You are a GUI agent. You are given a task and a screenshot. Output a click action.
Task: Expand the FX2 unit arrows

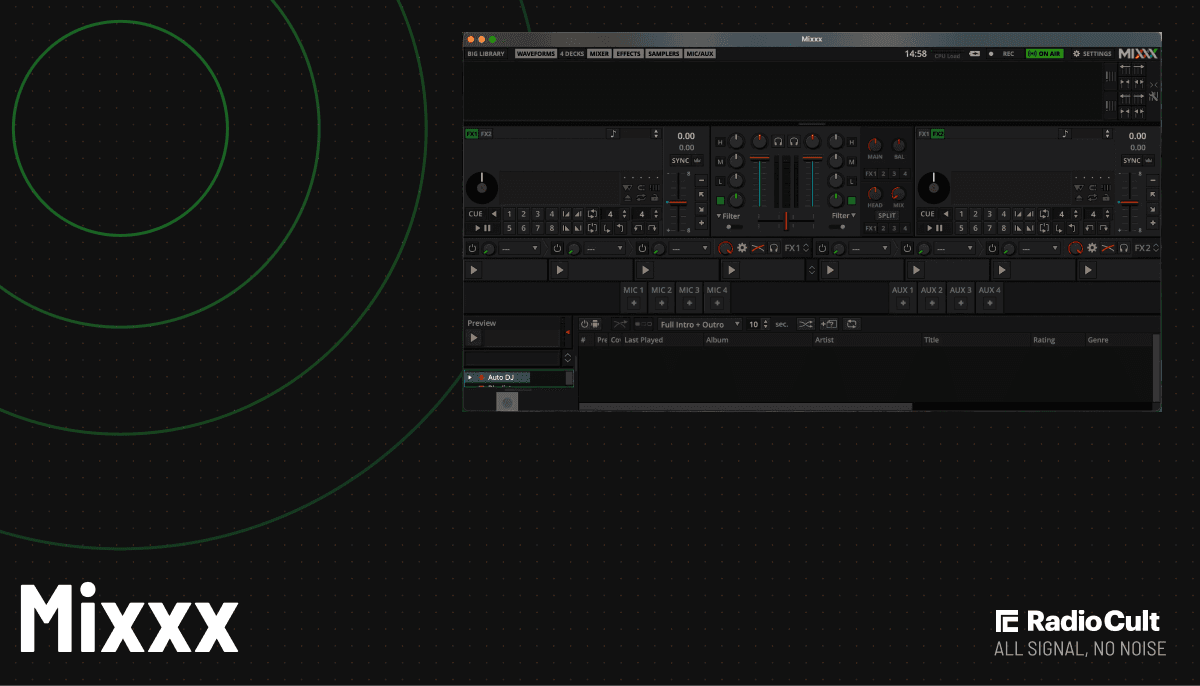tap(1156, 247)
